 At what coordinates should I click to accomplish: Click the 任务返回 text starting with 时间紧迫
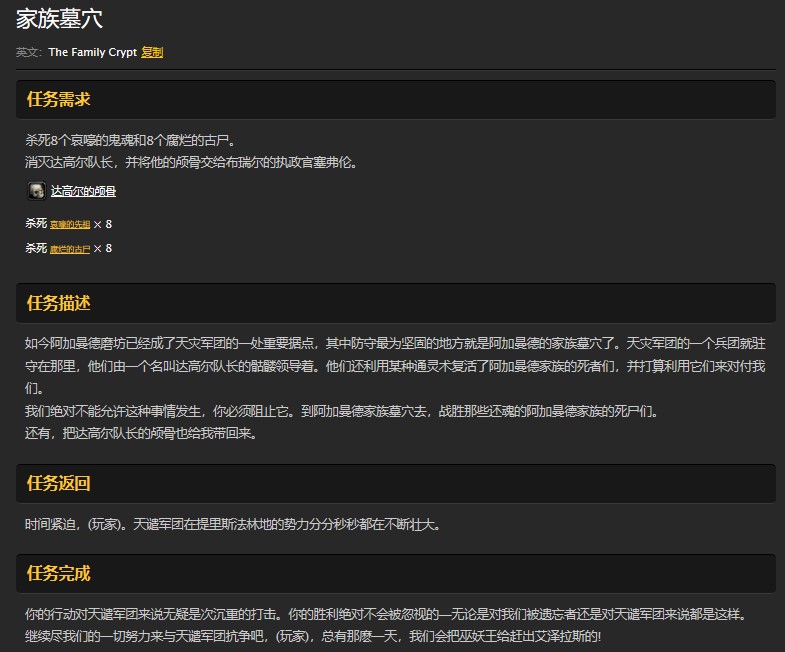click(x=232, y=523)
